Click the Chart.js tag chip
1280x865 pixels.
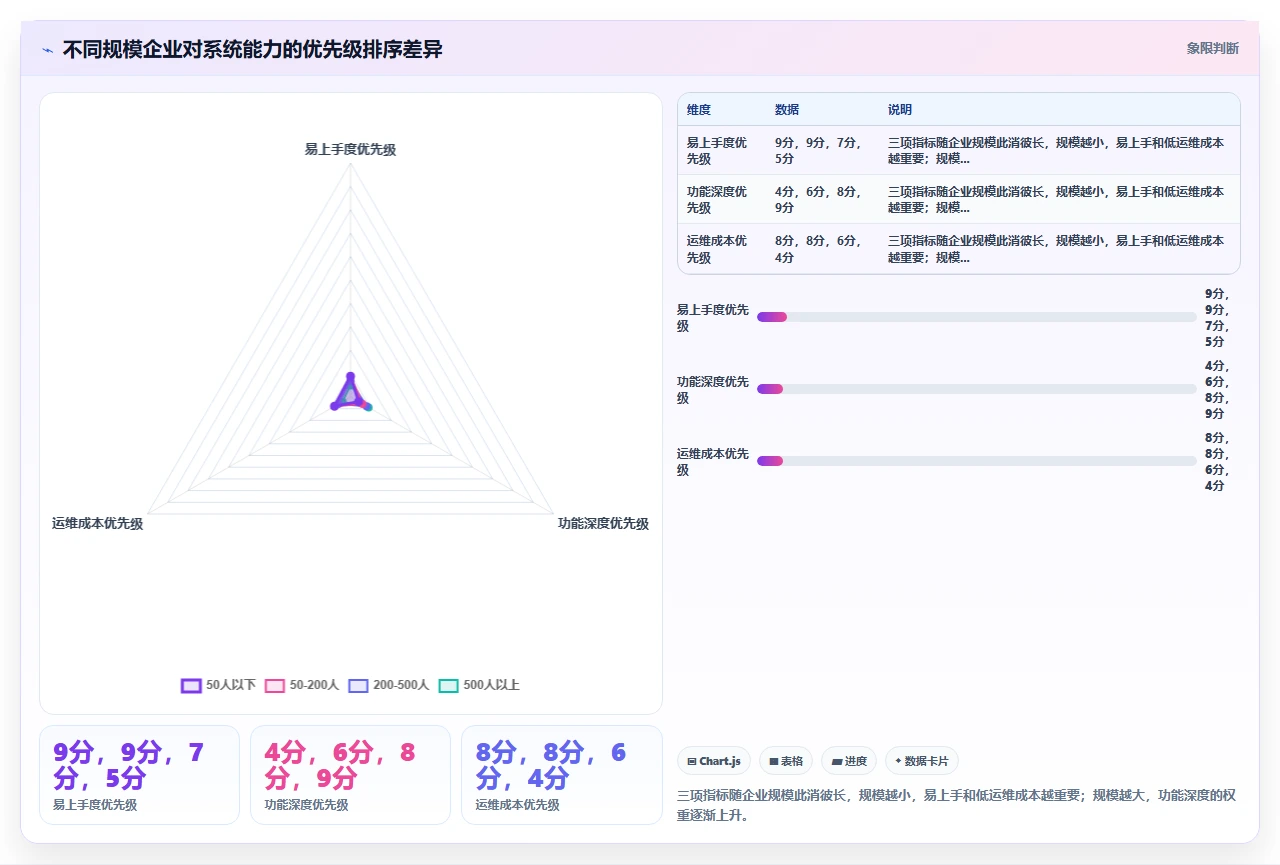(x=714, y=761)
